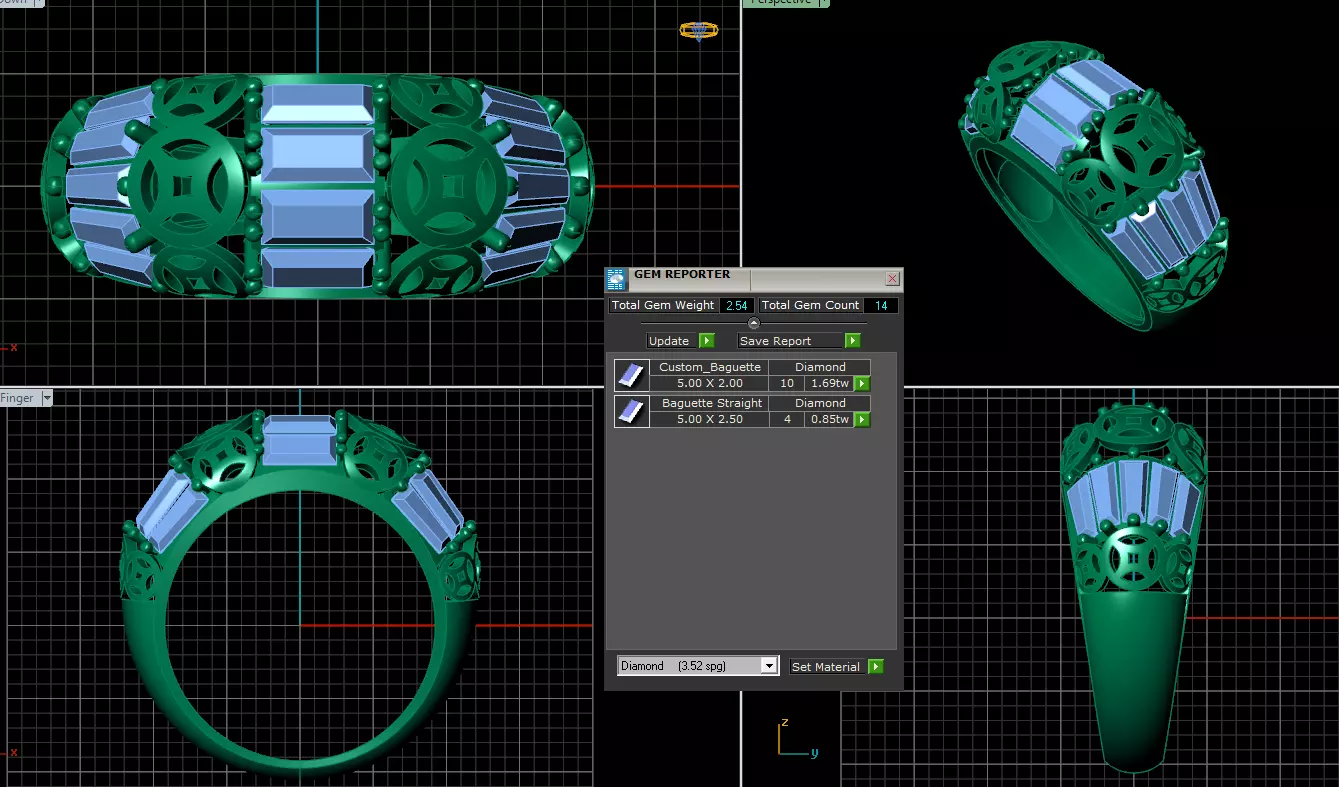This screenshot has width=1339, height=787.
Task: Click the green arrow next to Update
Action: point(706,341)
